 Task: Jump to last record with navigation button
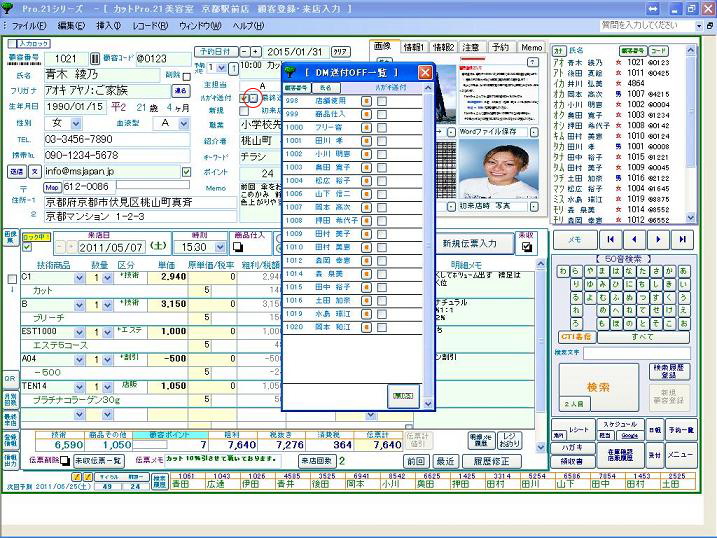682,240
